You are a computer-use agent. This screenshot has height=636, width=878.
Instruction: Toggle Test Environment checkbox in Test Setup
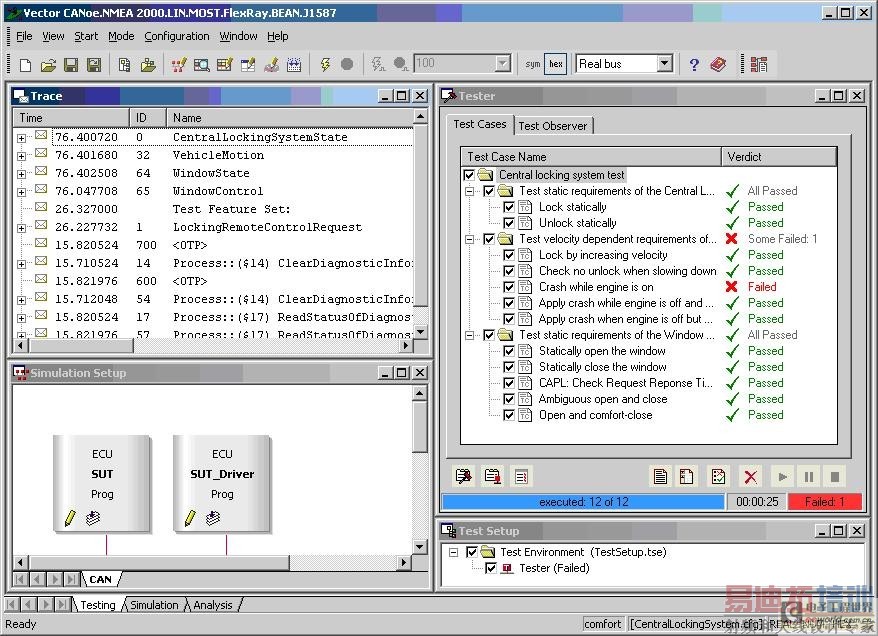pyautogui.click(x=472, y=552)
